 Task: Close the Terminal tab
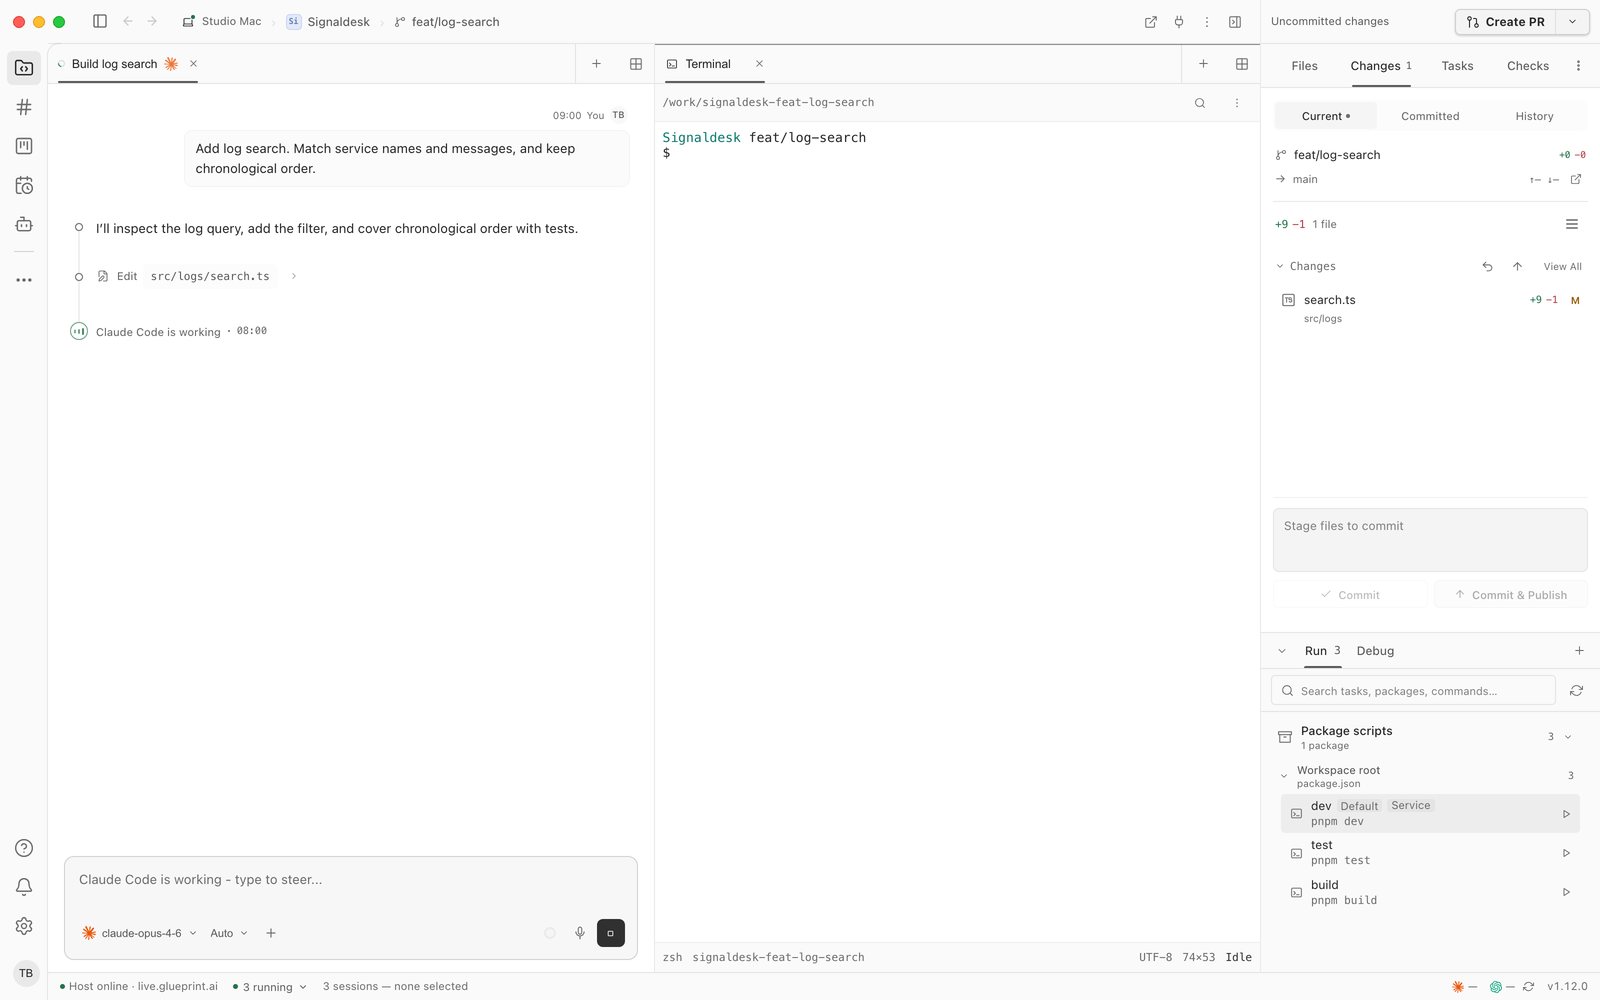pyautogui.click(x=760, y=64)
